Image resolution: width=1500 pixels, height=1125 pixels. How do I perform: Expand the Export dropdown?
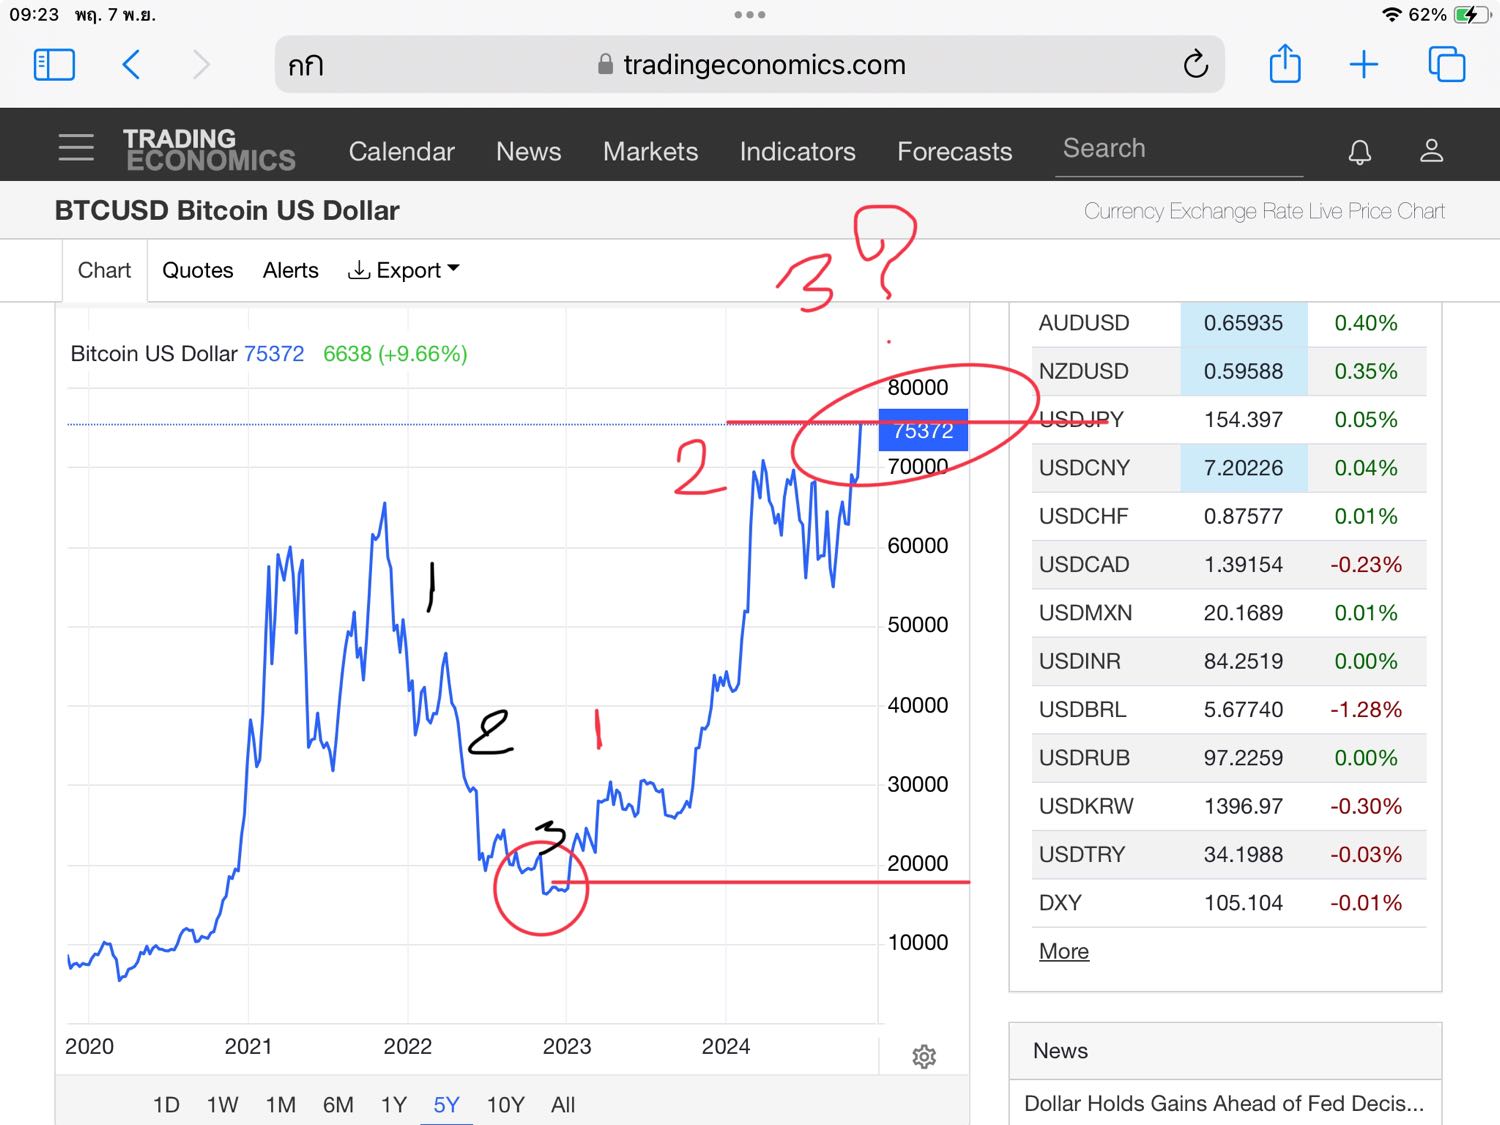[x=403, y=270]
